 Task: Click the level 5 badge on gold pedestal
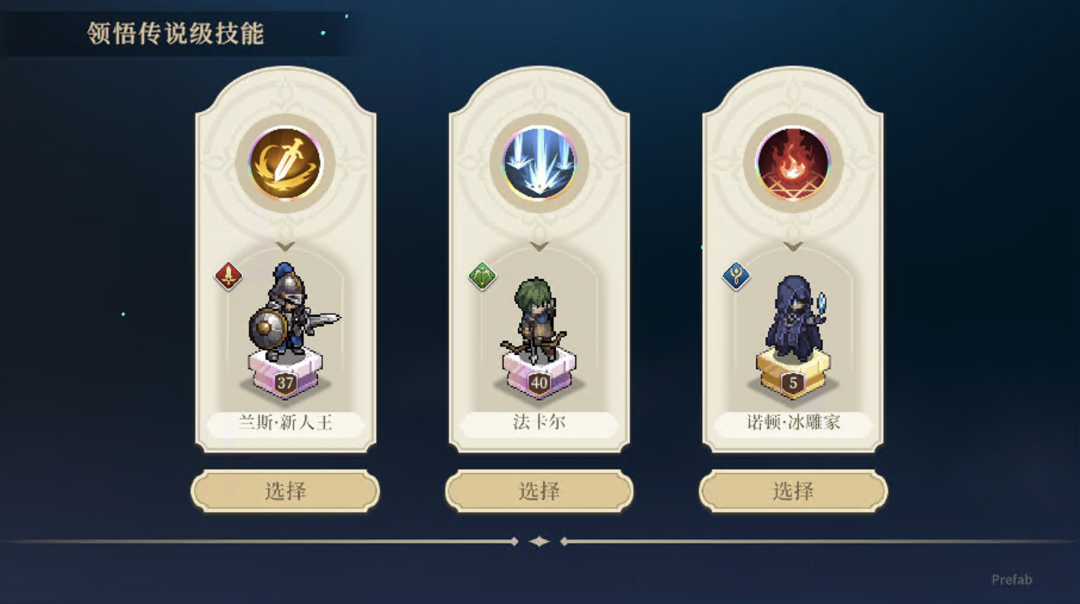coord(793,383)
